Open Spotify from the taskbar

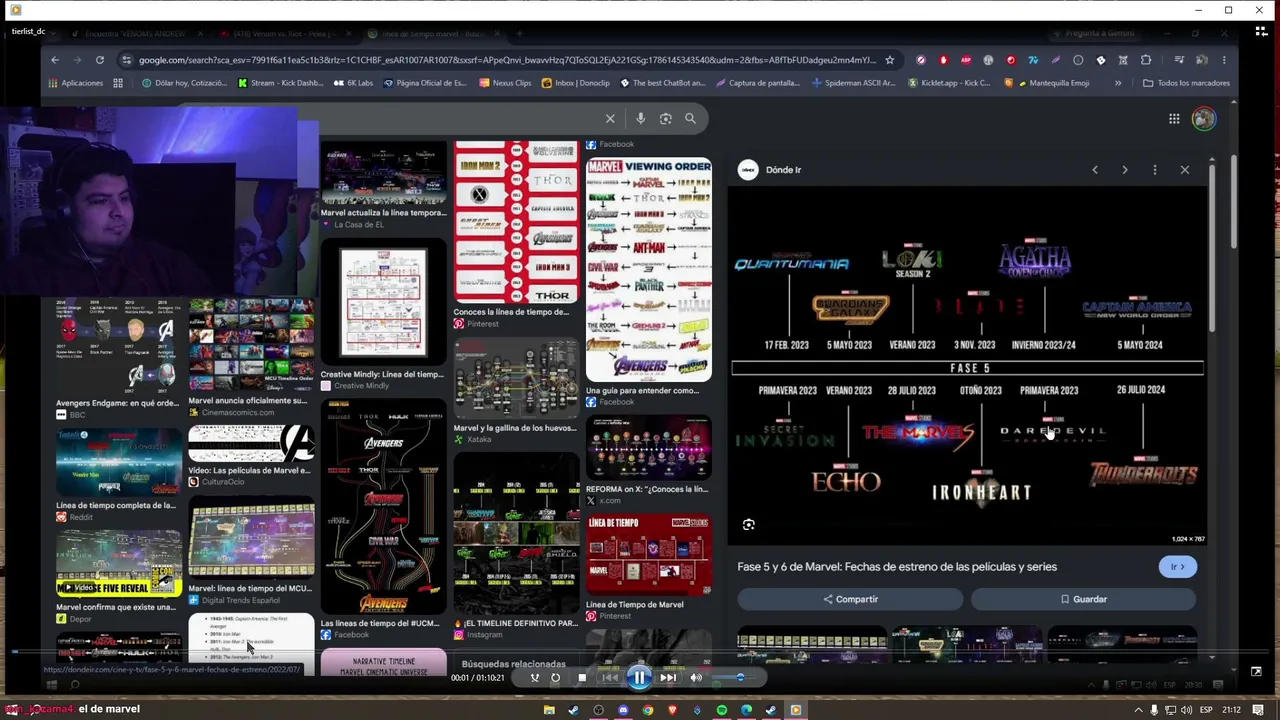click(722, 710)
